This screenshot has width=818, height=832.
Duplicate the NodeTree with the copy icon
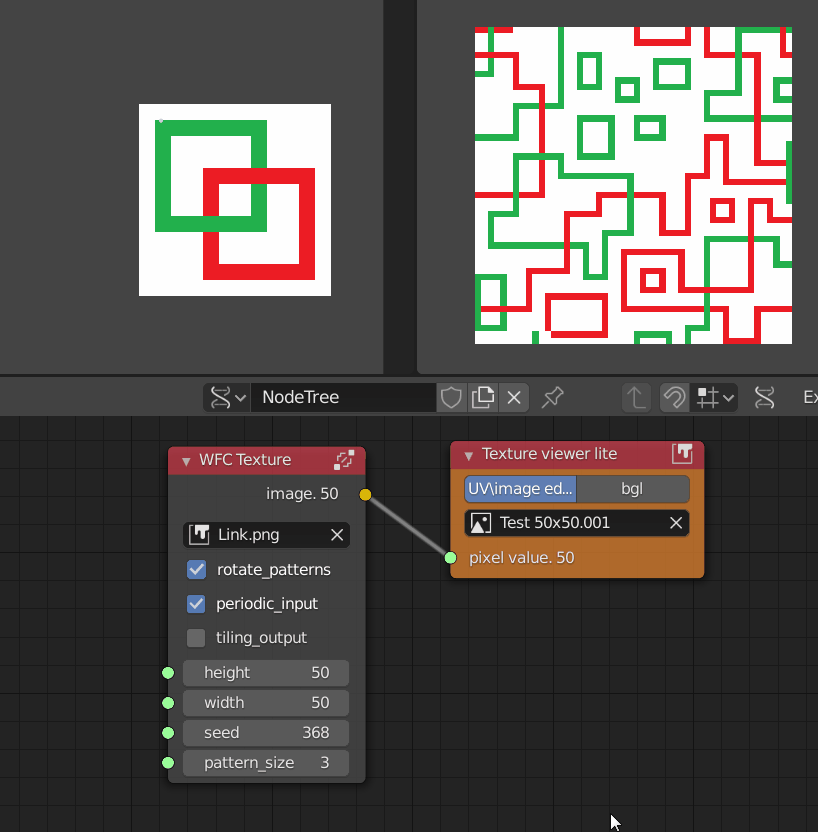tap(483, 397)
